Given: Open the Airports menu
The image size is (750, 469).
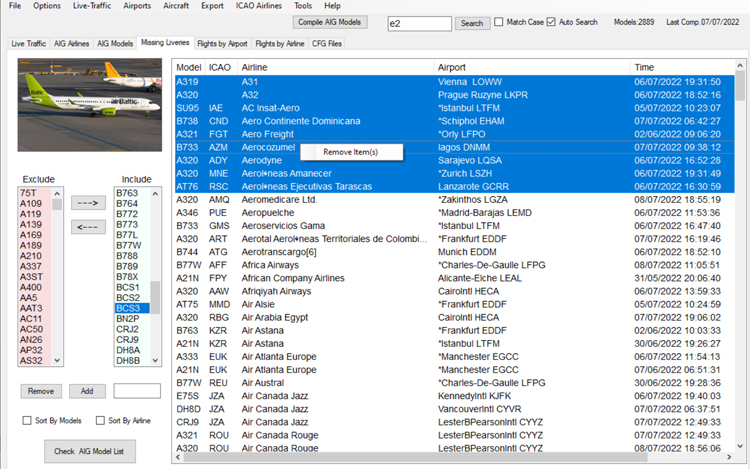Looking at the screenshot, I should (x=137, y=6).
